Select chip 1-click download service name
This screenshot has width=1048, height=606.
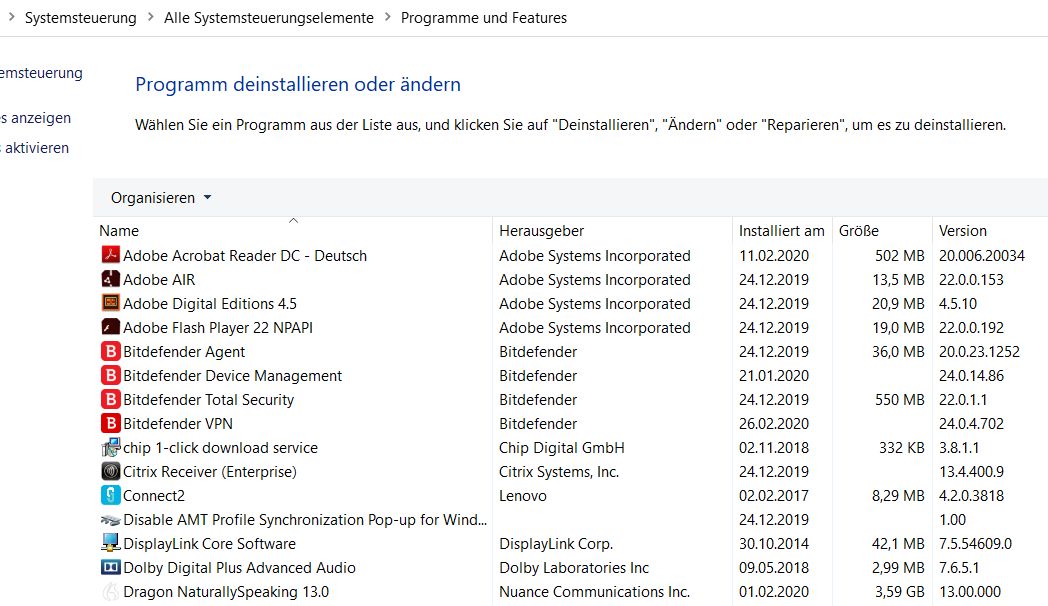(x=221, y=448)
